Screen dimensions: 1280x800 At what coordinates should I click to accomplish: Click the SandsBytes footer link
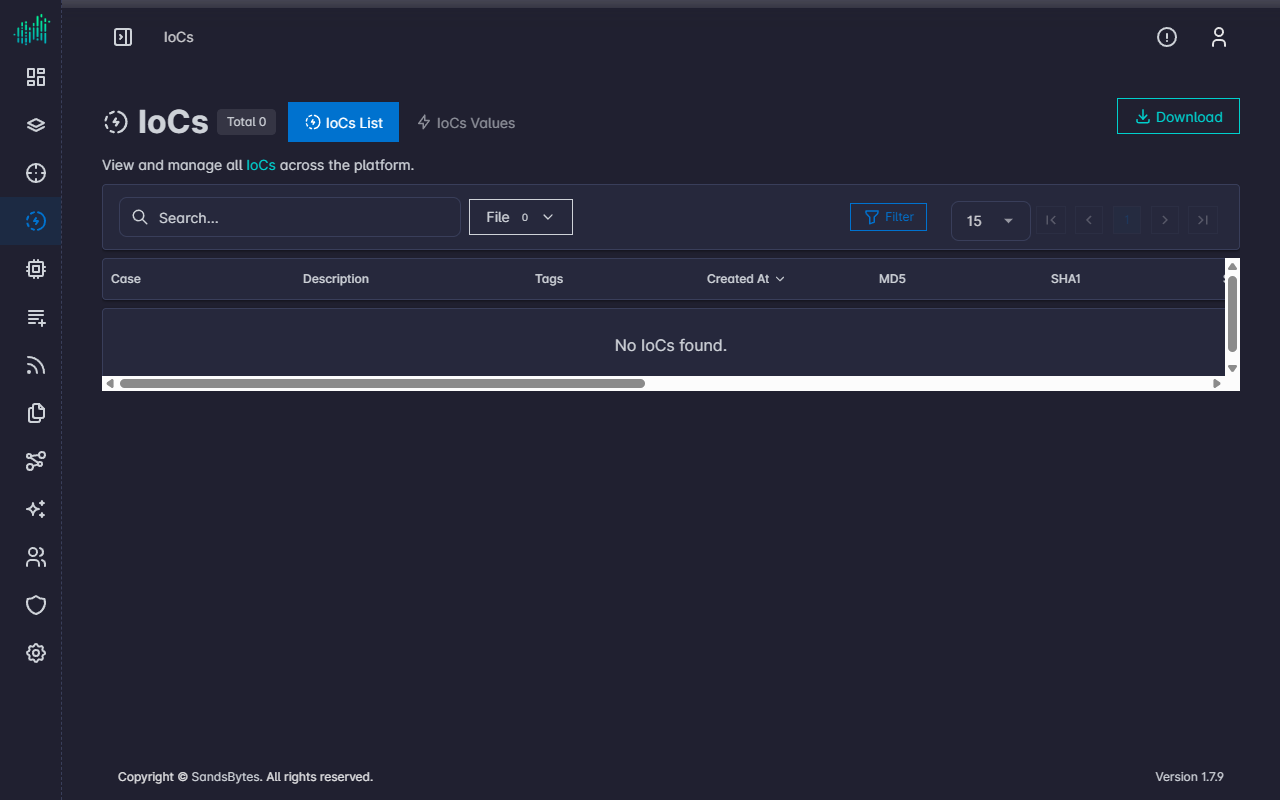click(226, 777)
